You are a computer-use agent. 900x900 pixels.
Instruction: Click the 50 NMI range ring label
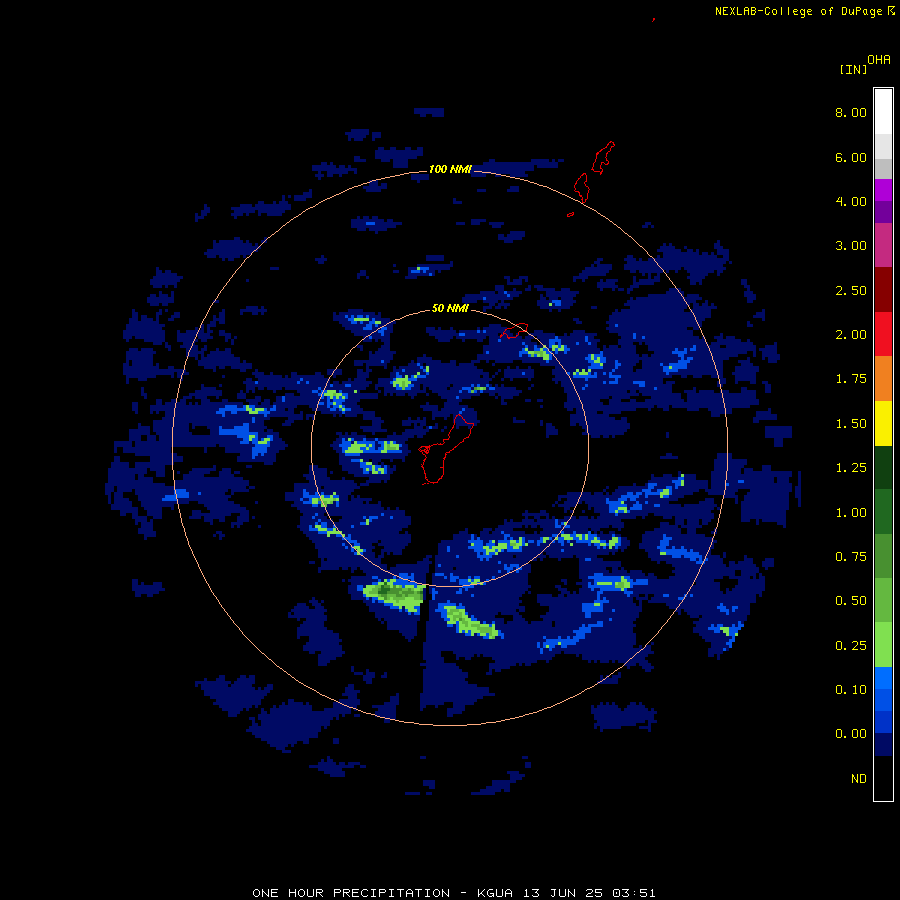[x=450, y=309]
